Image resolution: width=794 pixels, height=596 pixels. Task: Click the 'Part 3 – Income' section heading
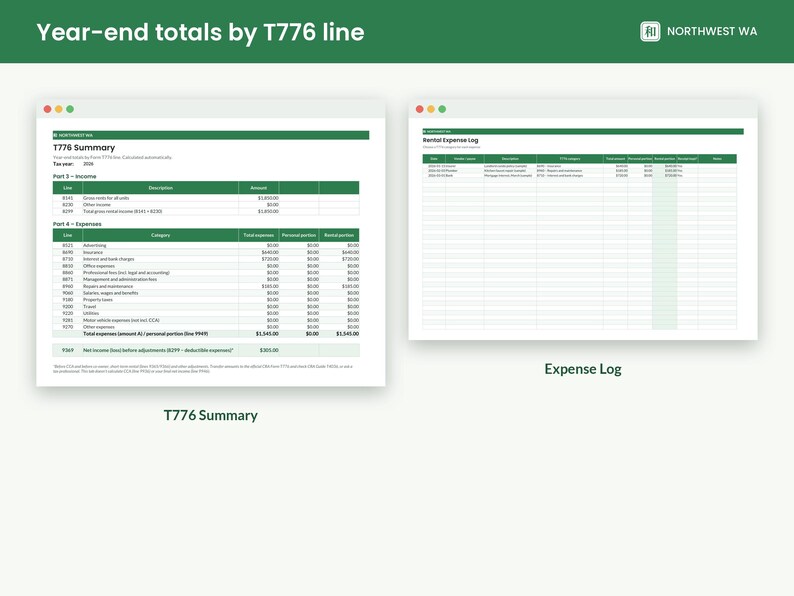click(74, 176)
